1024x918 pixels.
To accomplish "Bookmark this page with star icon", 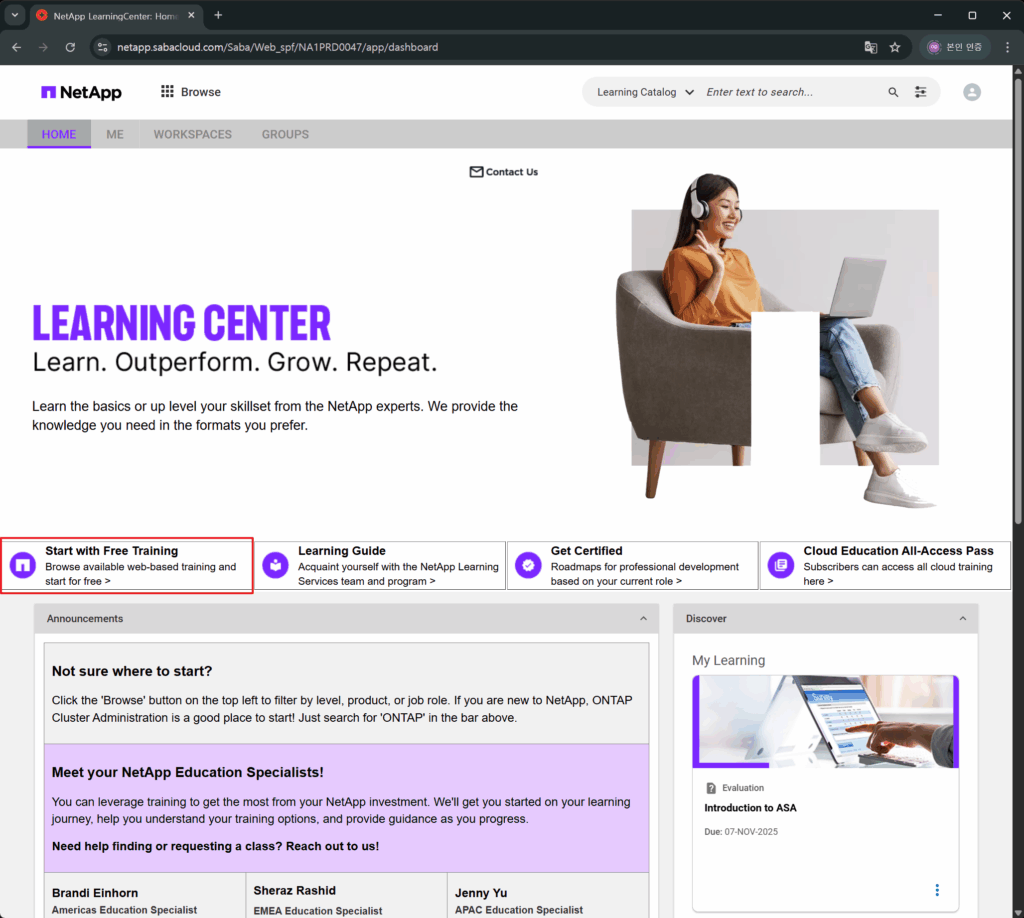I will click(895, 47).
